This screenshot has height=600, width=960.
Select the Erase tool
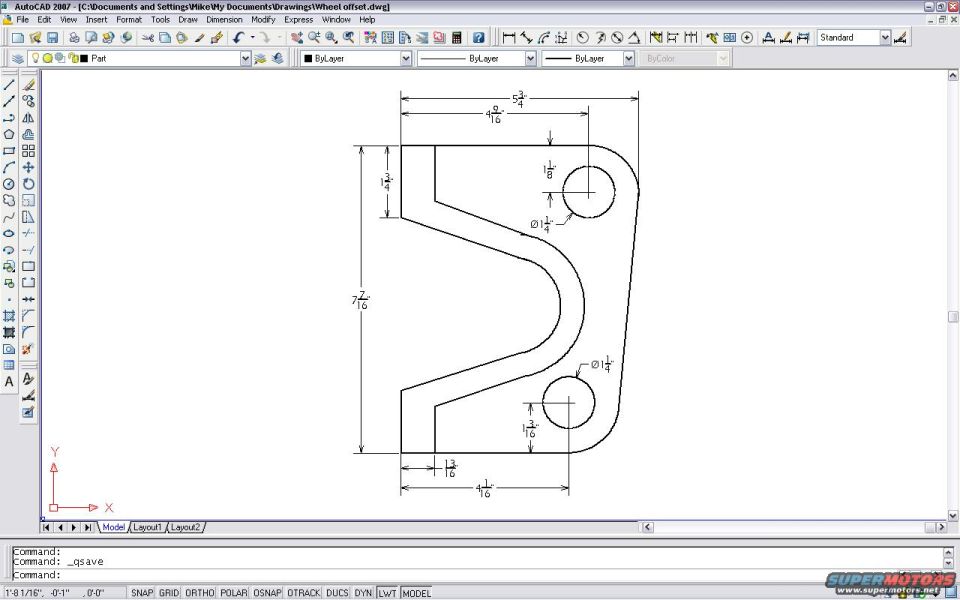(x=28, y=85)
